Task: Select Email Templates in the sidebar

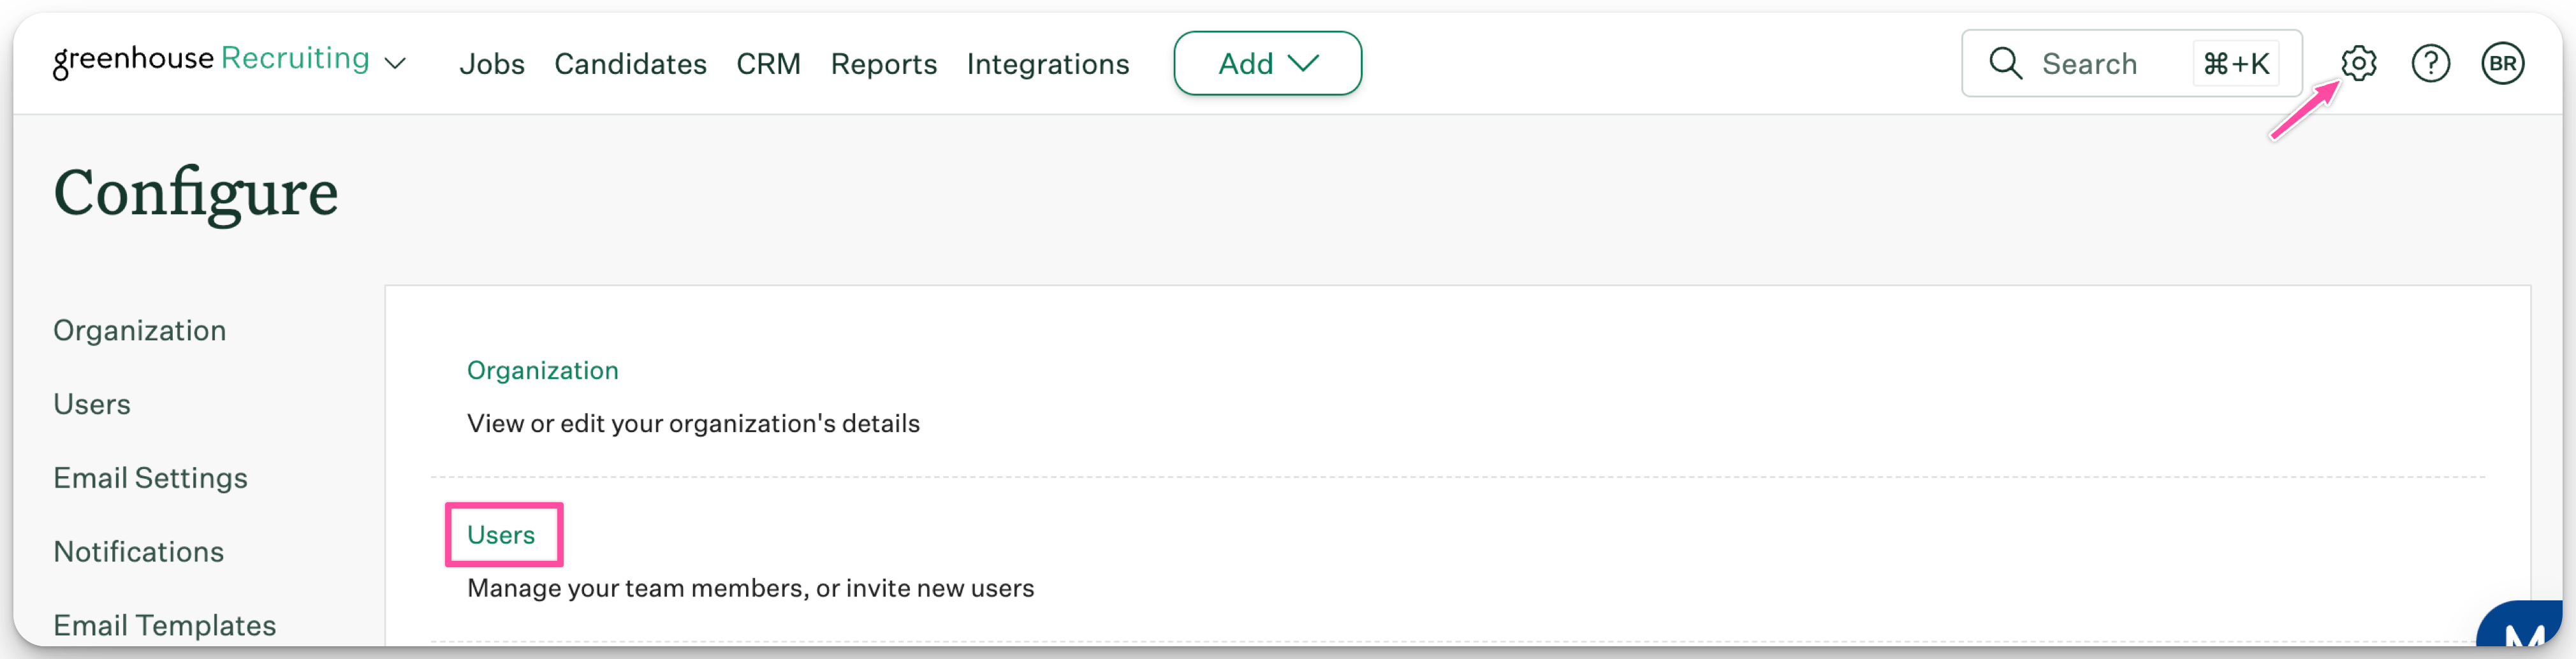Action: (164, 625)
